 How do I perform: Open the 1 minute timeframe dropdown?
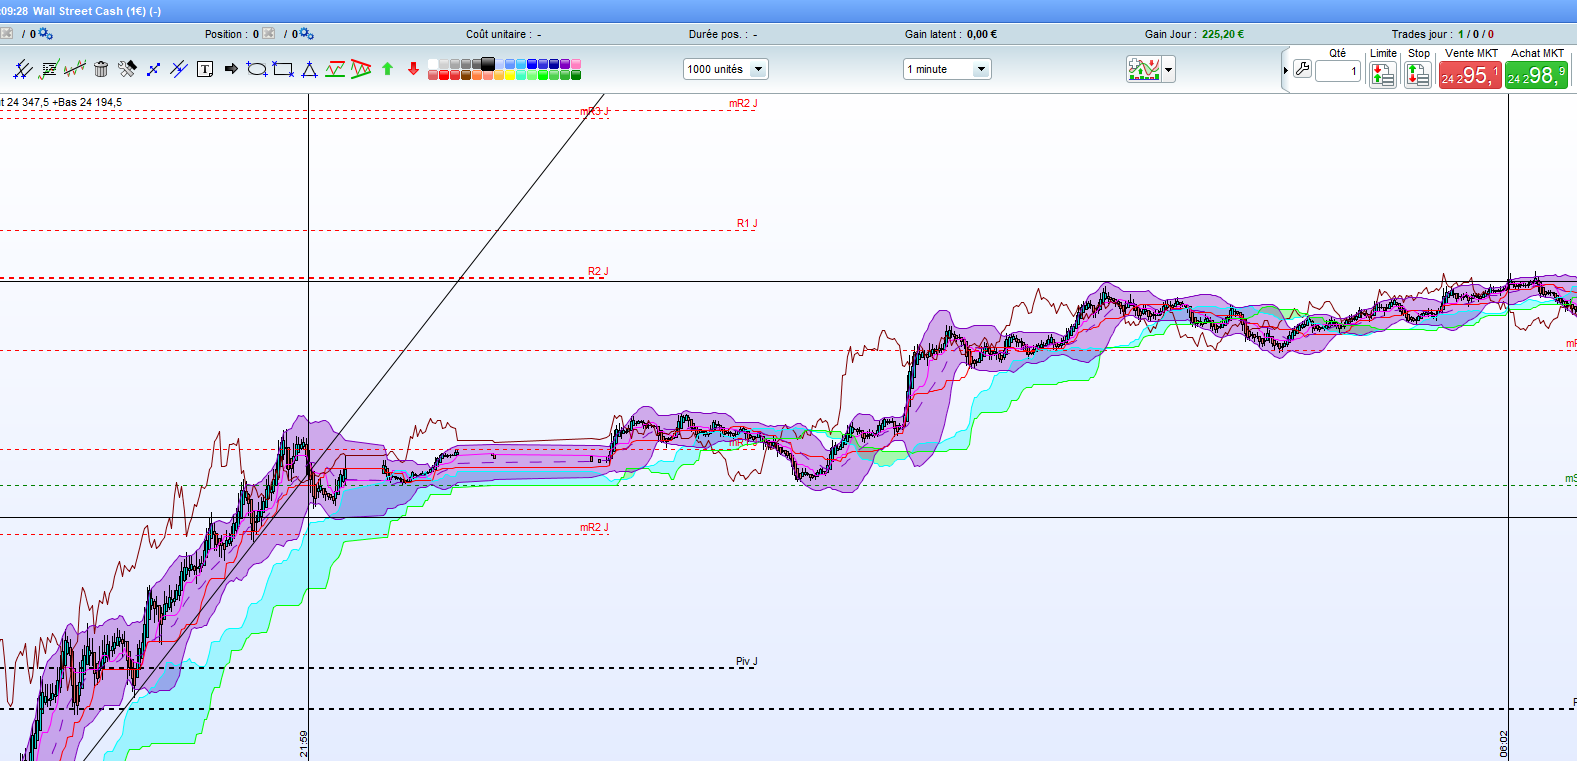coord(947,69)
